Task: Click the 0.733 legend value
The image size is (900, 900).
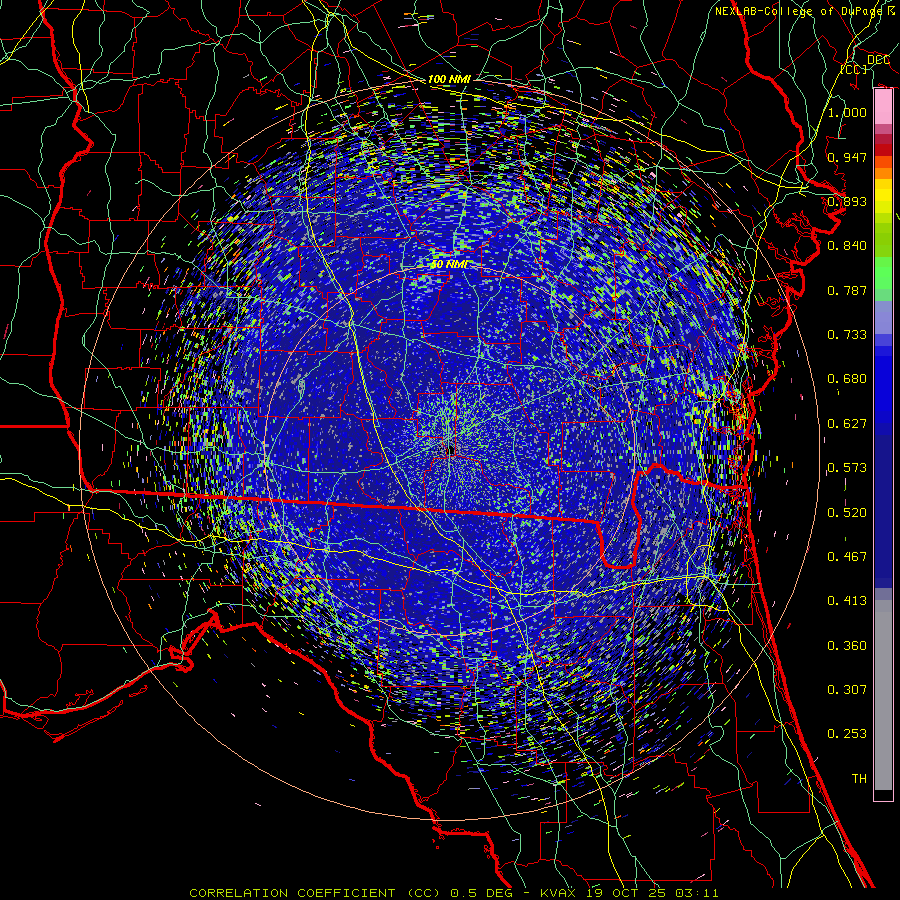Action: click(847, 335)
